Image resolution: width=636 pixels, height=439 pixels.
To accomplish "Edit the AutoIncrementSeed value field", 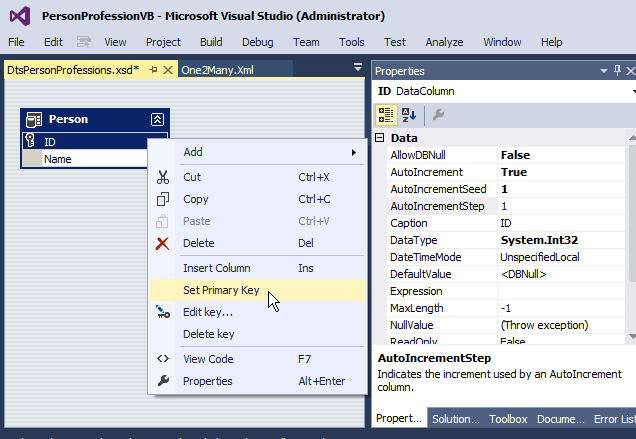I will tap(561, 189).
